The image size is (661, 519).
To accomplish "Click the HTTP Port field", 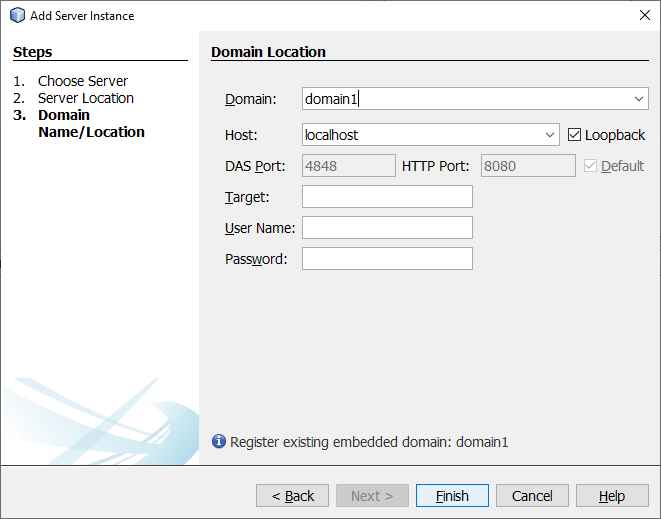I will pyautogui.click(x=528, y=166).
